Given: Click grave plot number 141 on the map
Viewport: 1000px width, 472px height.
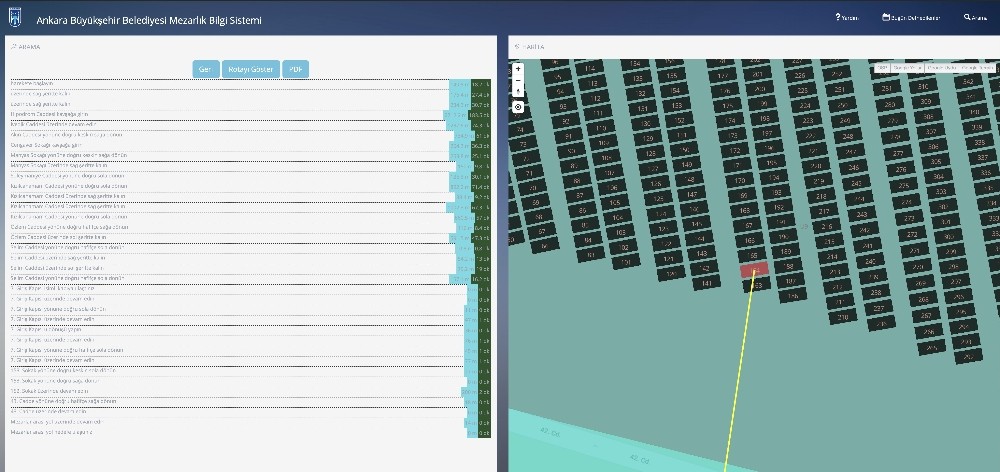Looking at the screenshot, I should (x=706, y=283).
